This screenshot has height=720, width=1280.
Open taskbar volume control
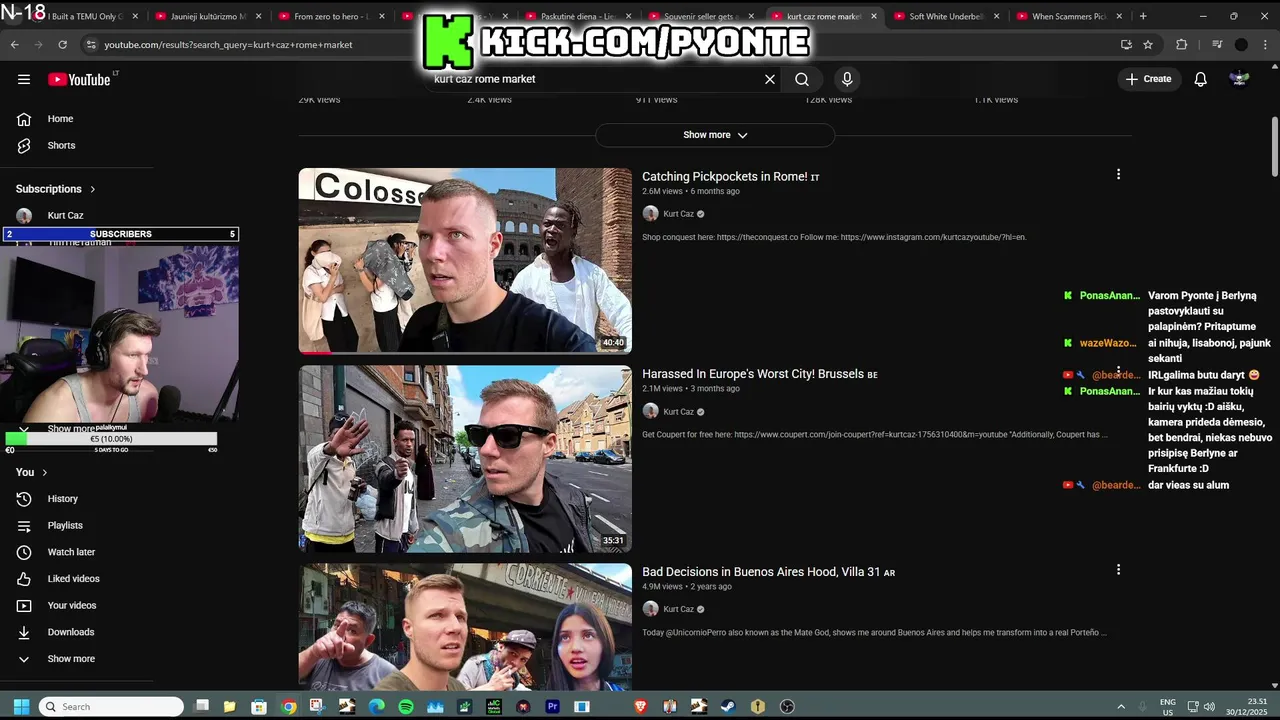pos(1210,707)
